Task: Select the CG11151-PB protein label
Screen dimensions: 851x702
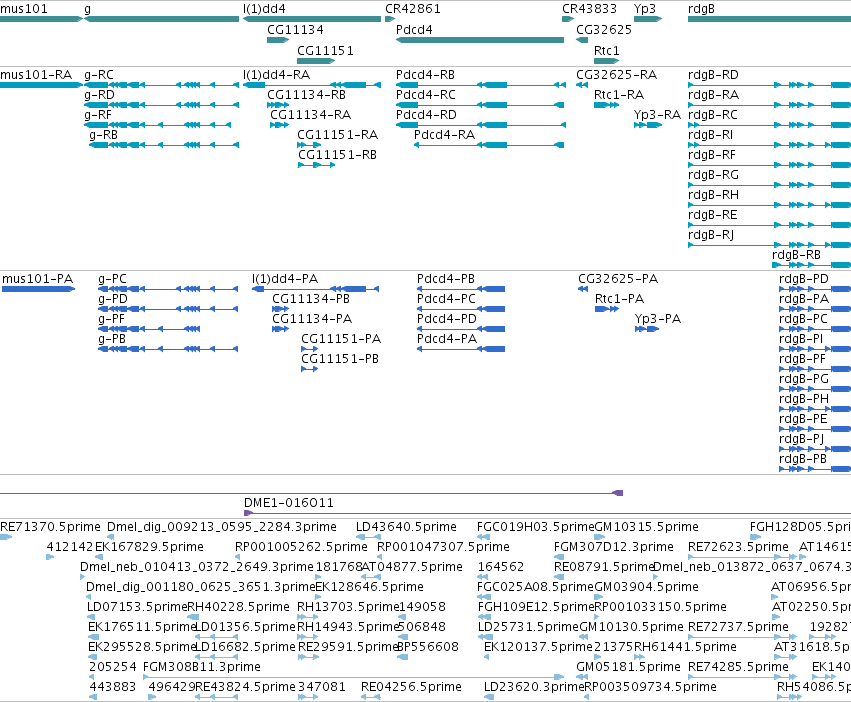Action: coord(340,359)
